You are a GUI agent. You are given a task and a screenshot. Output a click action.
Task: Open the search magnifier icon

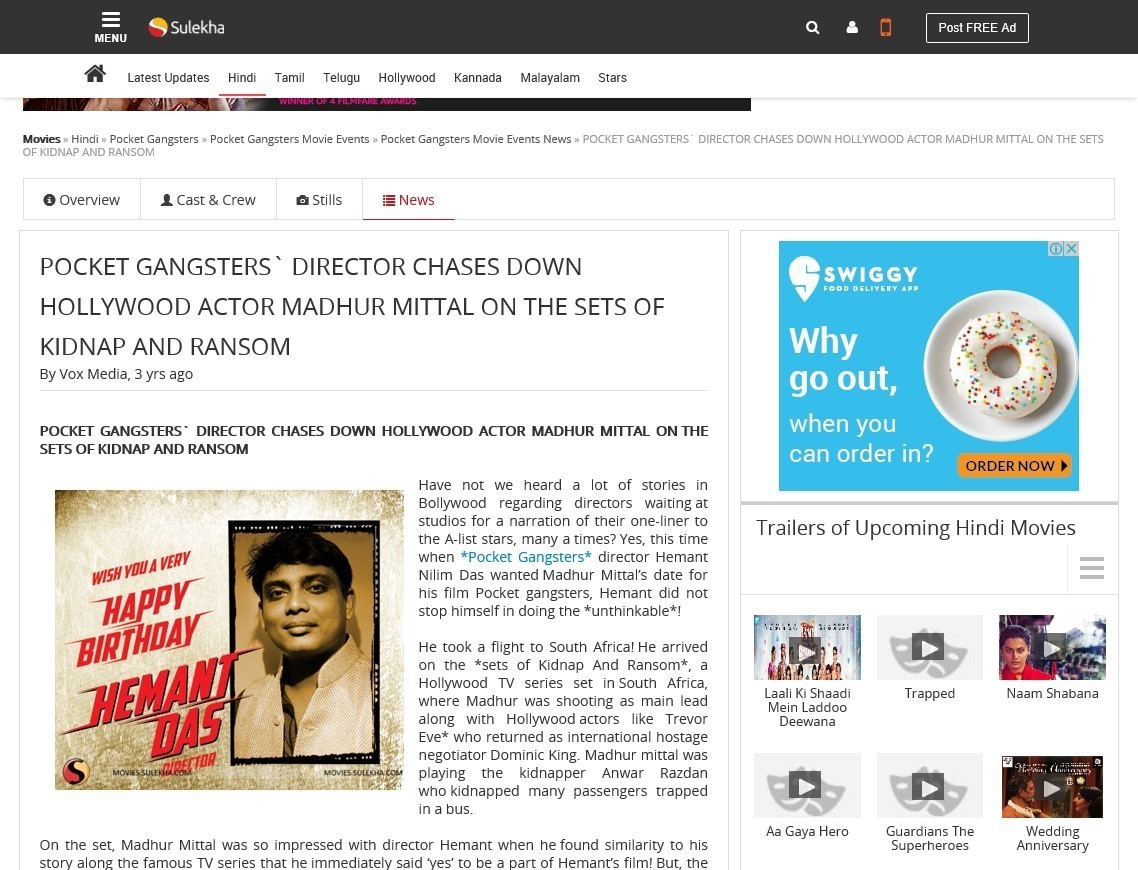pos(813,28)
